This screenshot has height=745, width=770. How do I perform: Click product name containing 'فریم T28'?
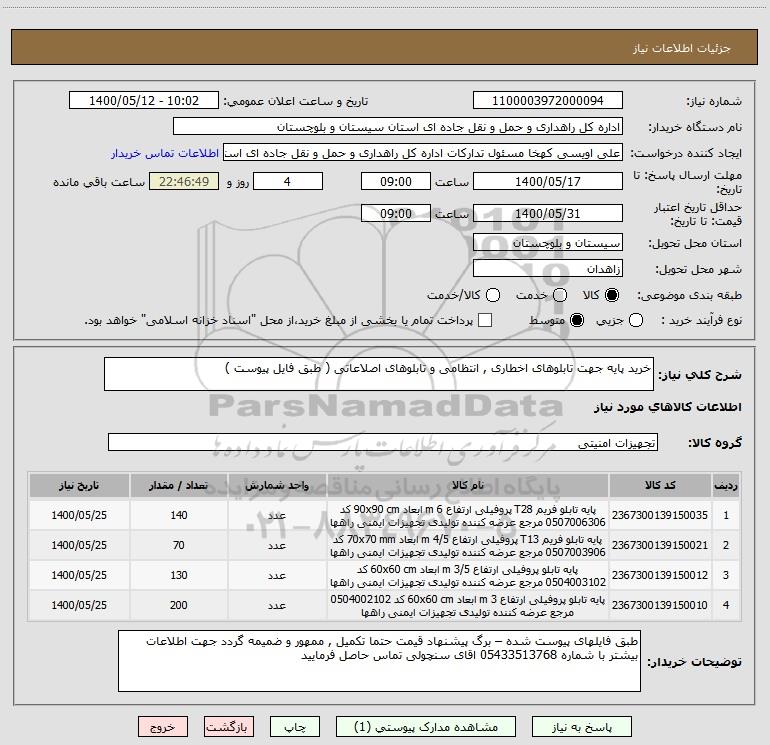click(468, 515)
